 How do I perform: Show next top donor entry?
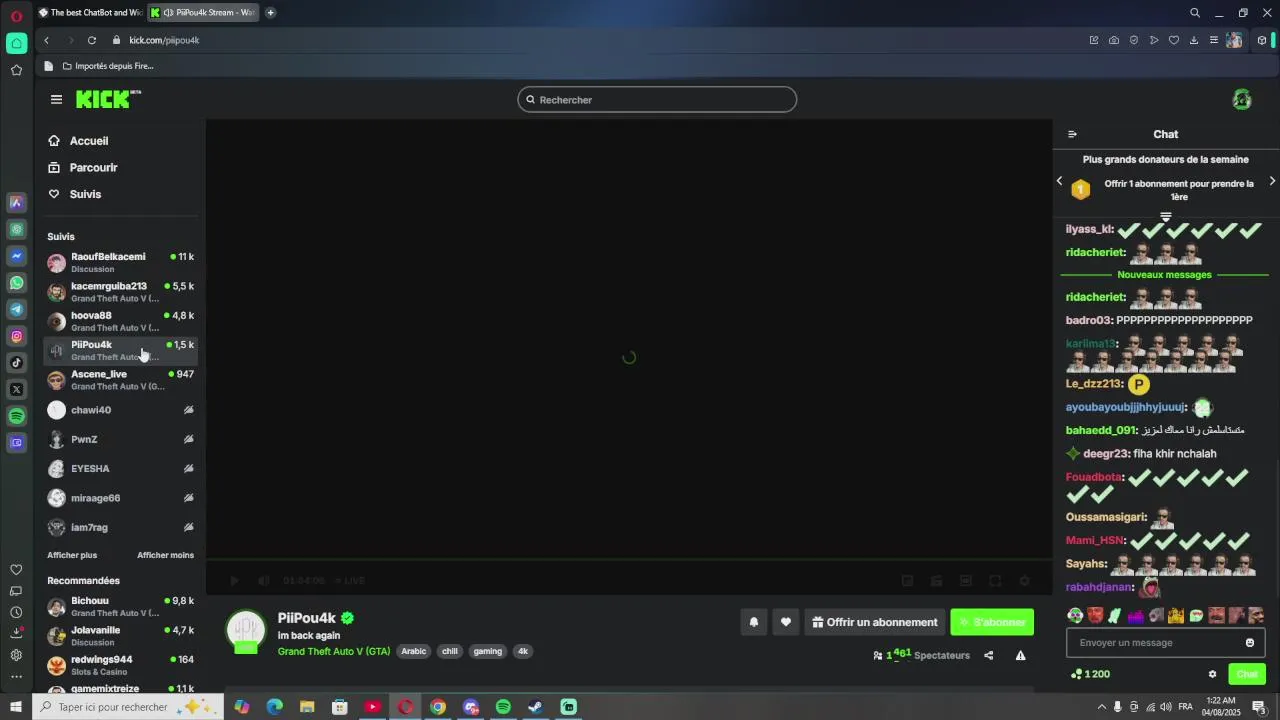click(x=1272, y=181)
